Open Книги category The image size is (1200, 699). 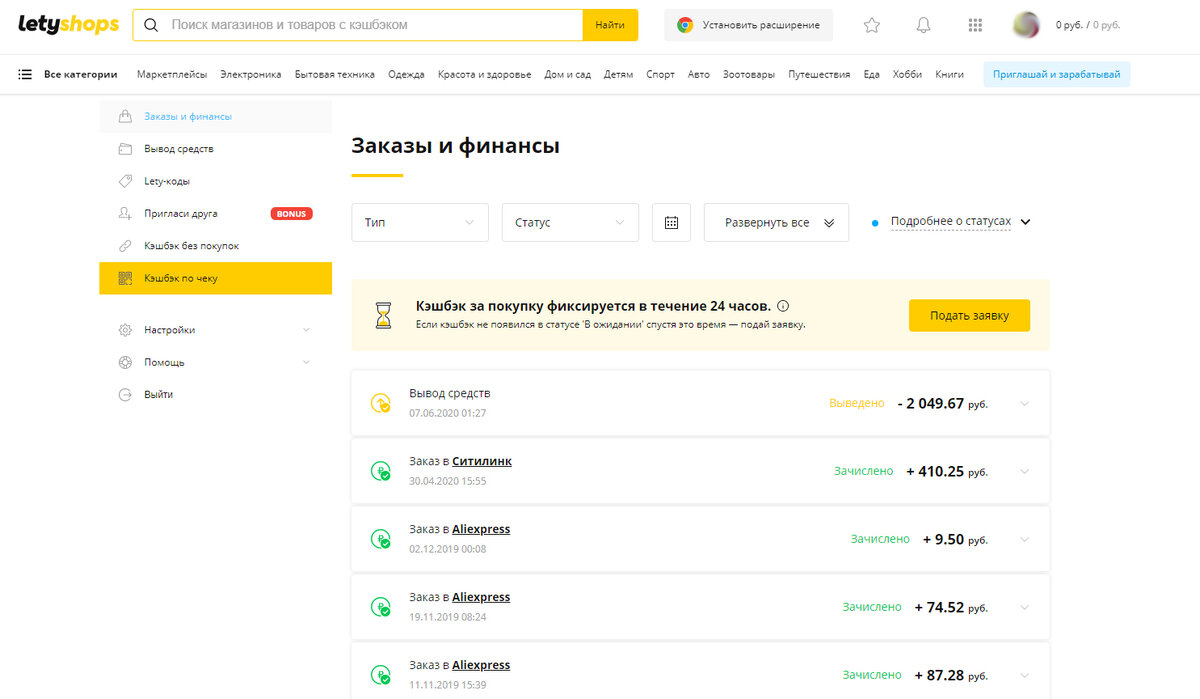coord(950,74)
